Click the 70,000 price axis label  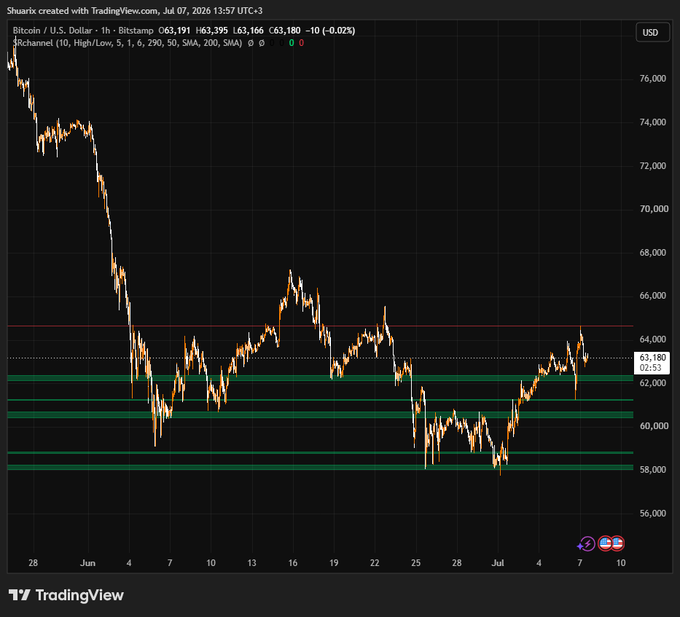pos(653,209)
